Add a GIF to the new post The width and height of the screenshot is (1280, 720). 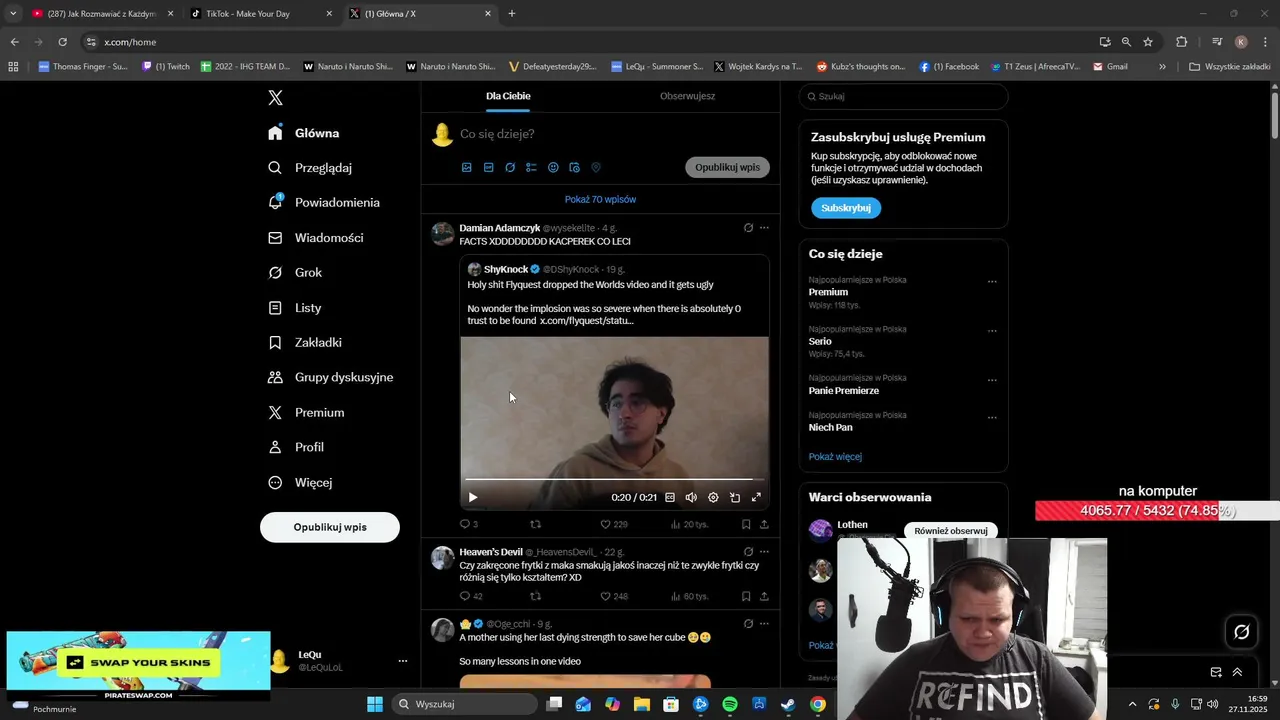(x=488, y=168)
